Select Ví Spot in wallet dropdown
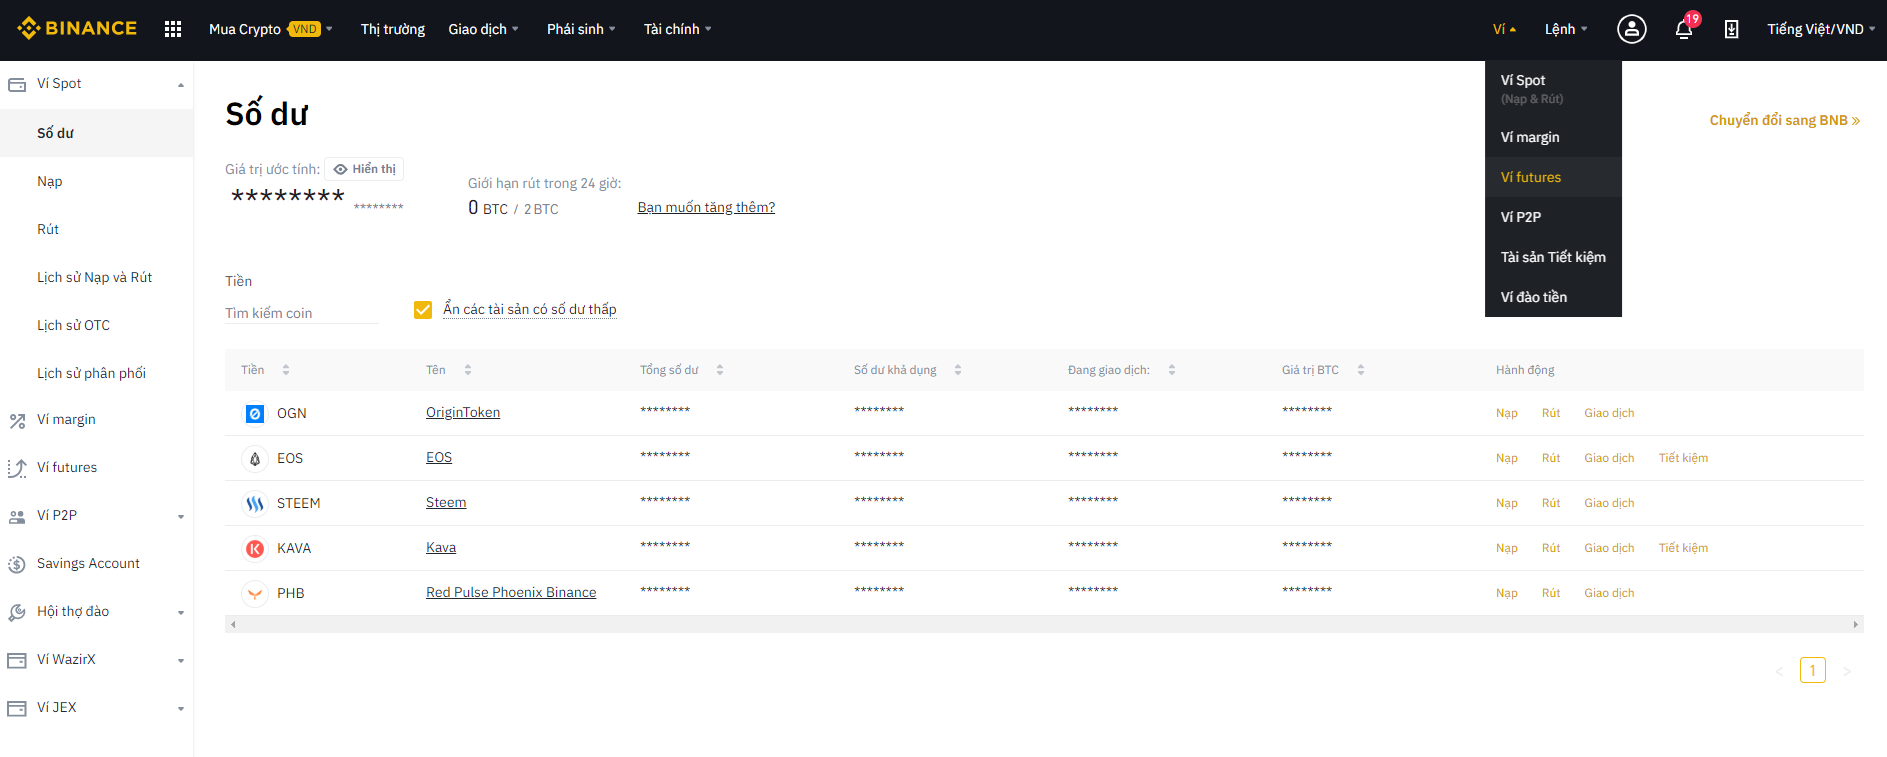Screen dimensions: 1887x757 (1553, 88)
